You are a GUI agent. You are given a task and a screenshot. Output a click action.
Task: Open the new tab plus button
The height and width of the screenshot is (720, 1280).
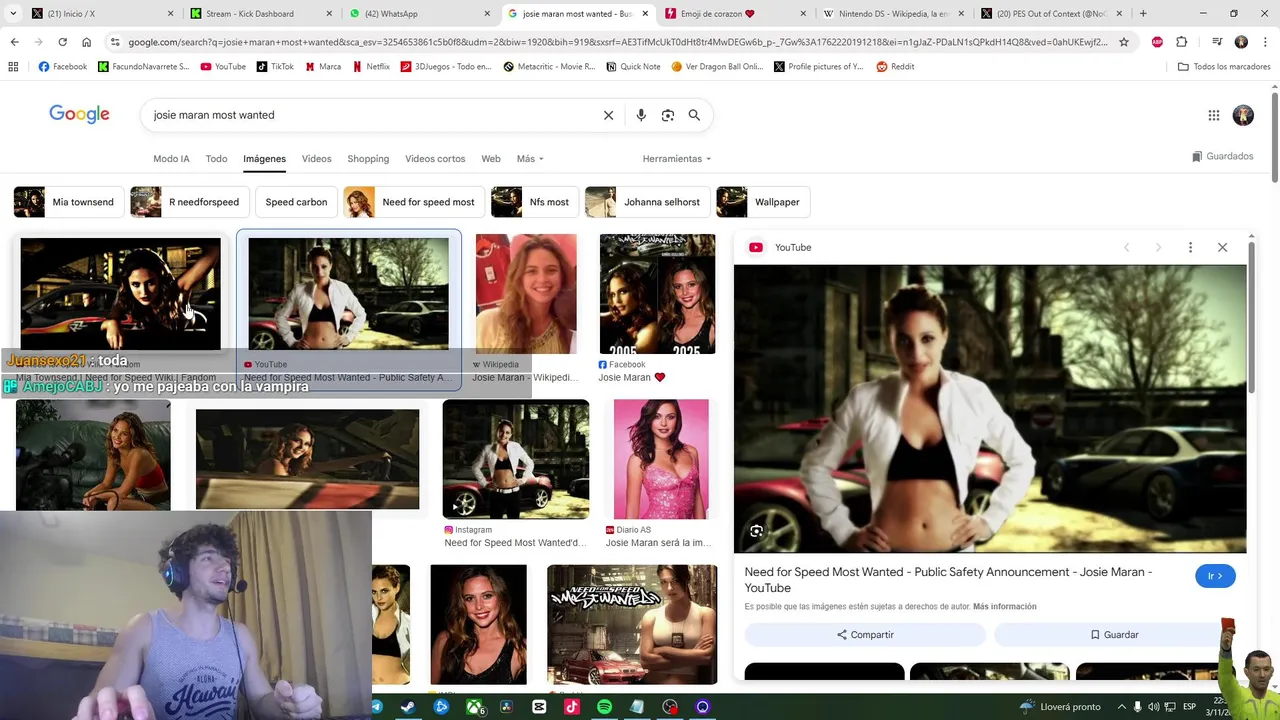click(1143, 14)
